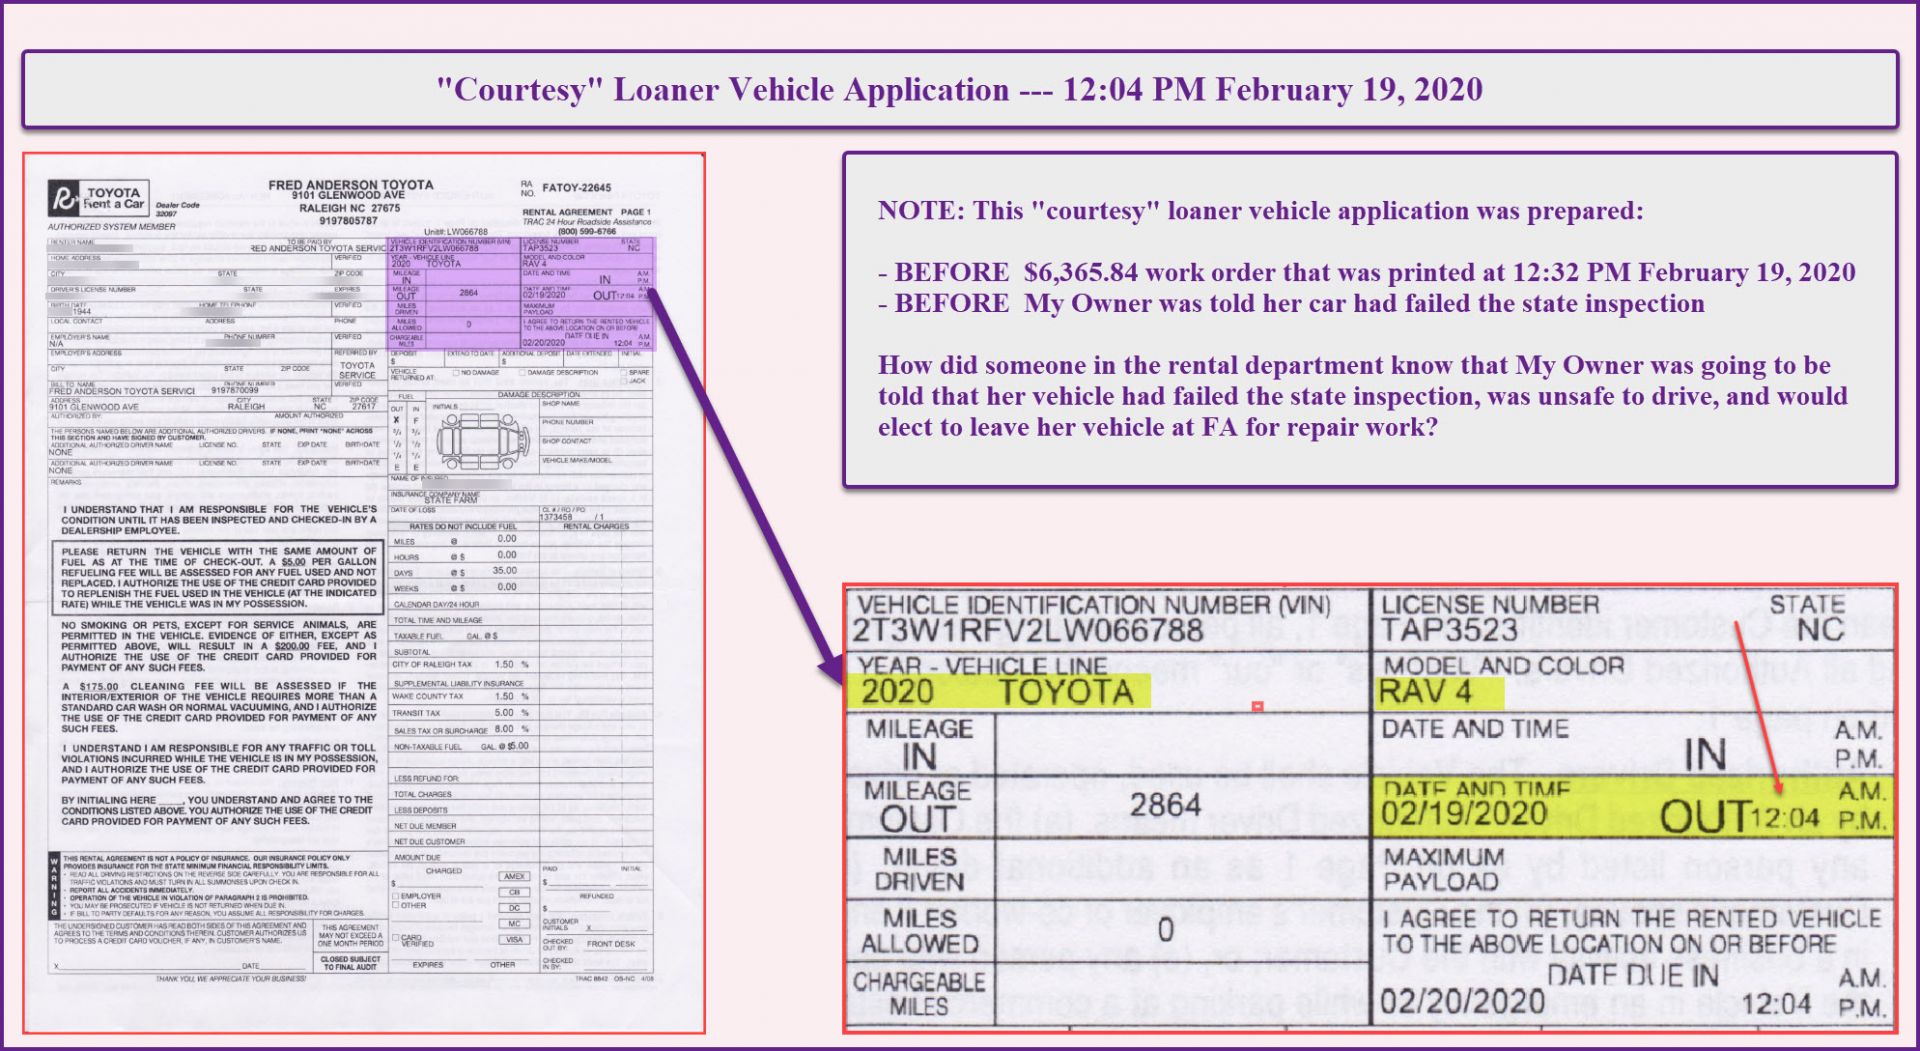
Task: Click the OUT time 12:04 in highlighted row
Action: point(1784,819)
